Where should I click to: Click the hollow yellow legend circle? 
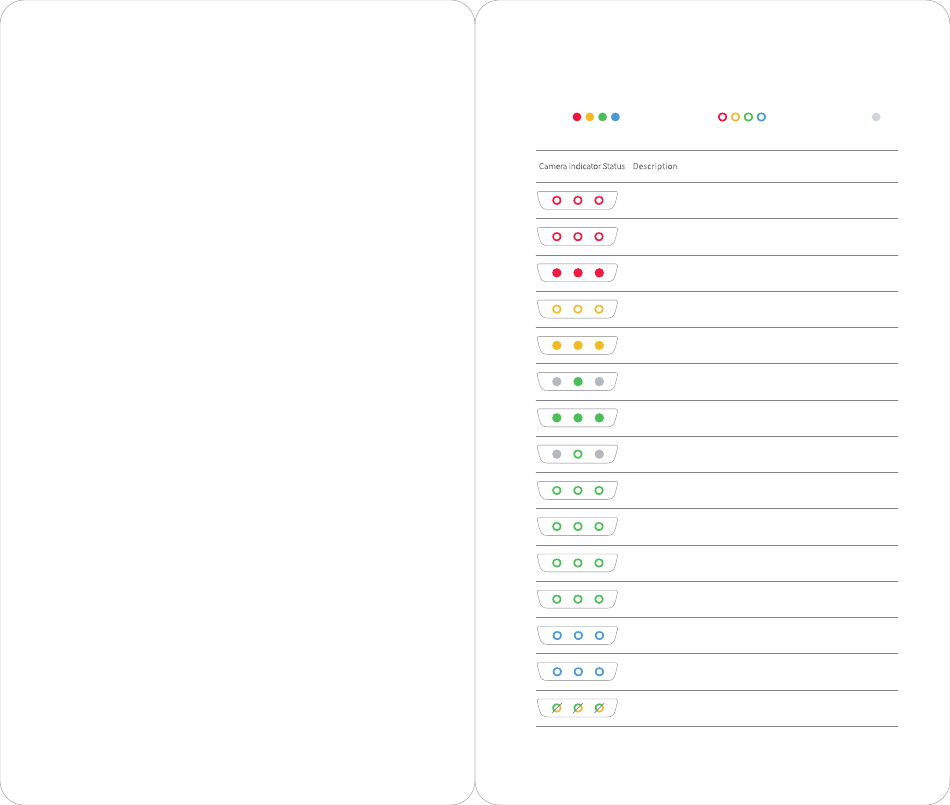pos(736,117)
